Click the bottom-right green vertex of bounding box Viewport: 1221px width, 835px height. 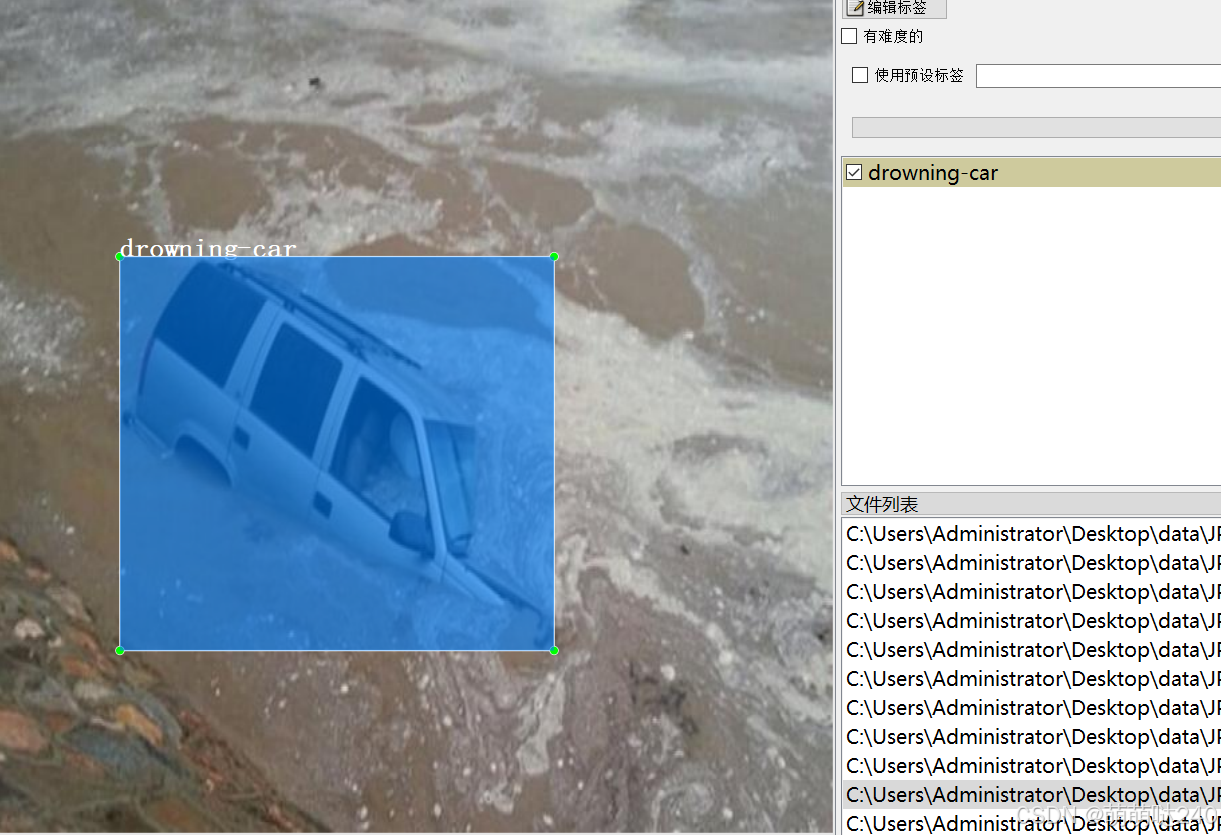554,651
